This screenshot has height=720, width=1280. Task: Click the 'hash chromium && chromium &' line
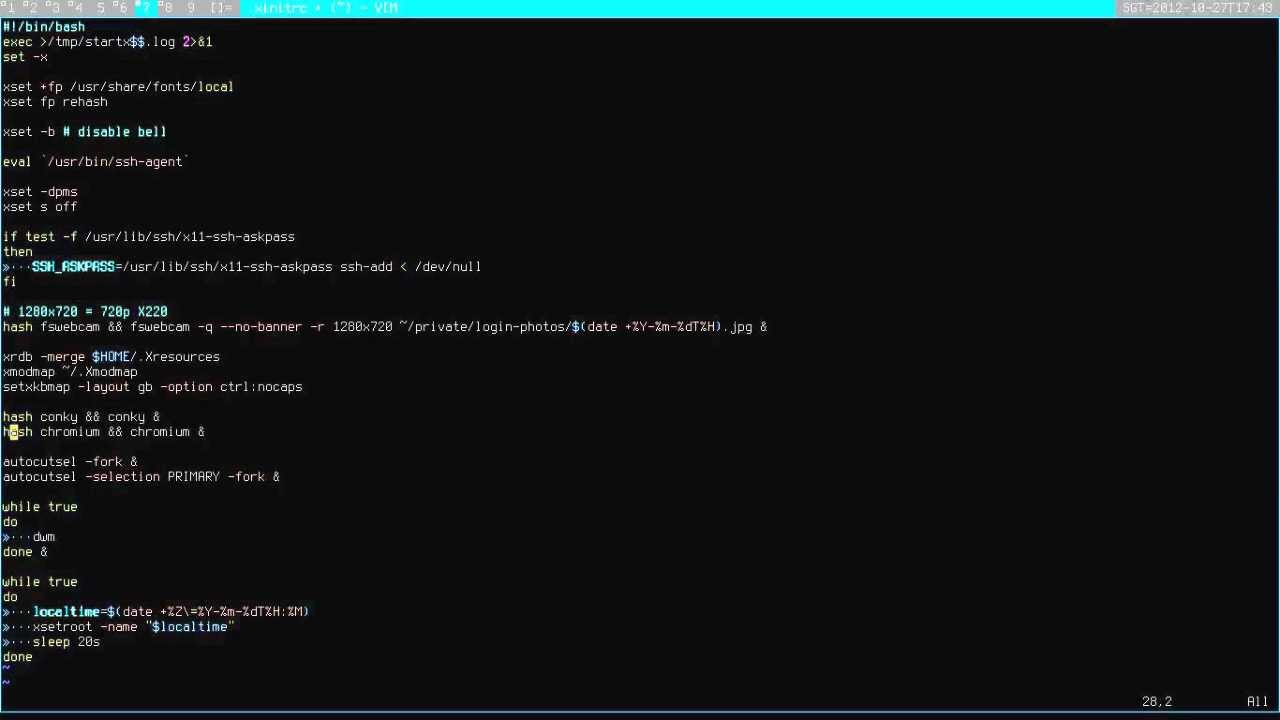pyautogui.click(x=103, y=431)
